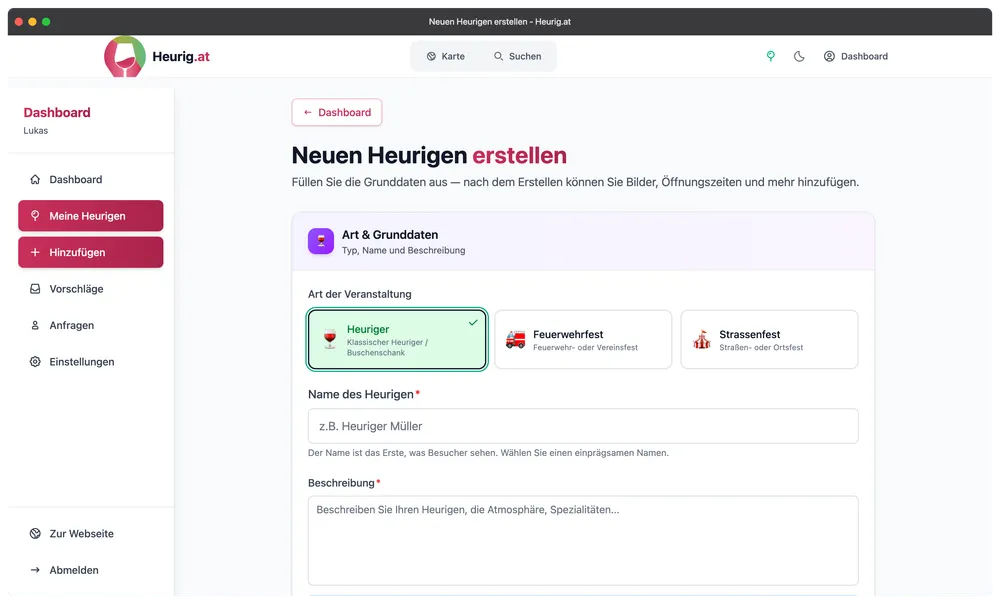1000x604 pixels.
Task: Click the fire truck icon on Feuerwehrfest
Action: [x=515, y=339]
